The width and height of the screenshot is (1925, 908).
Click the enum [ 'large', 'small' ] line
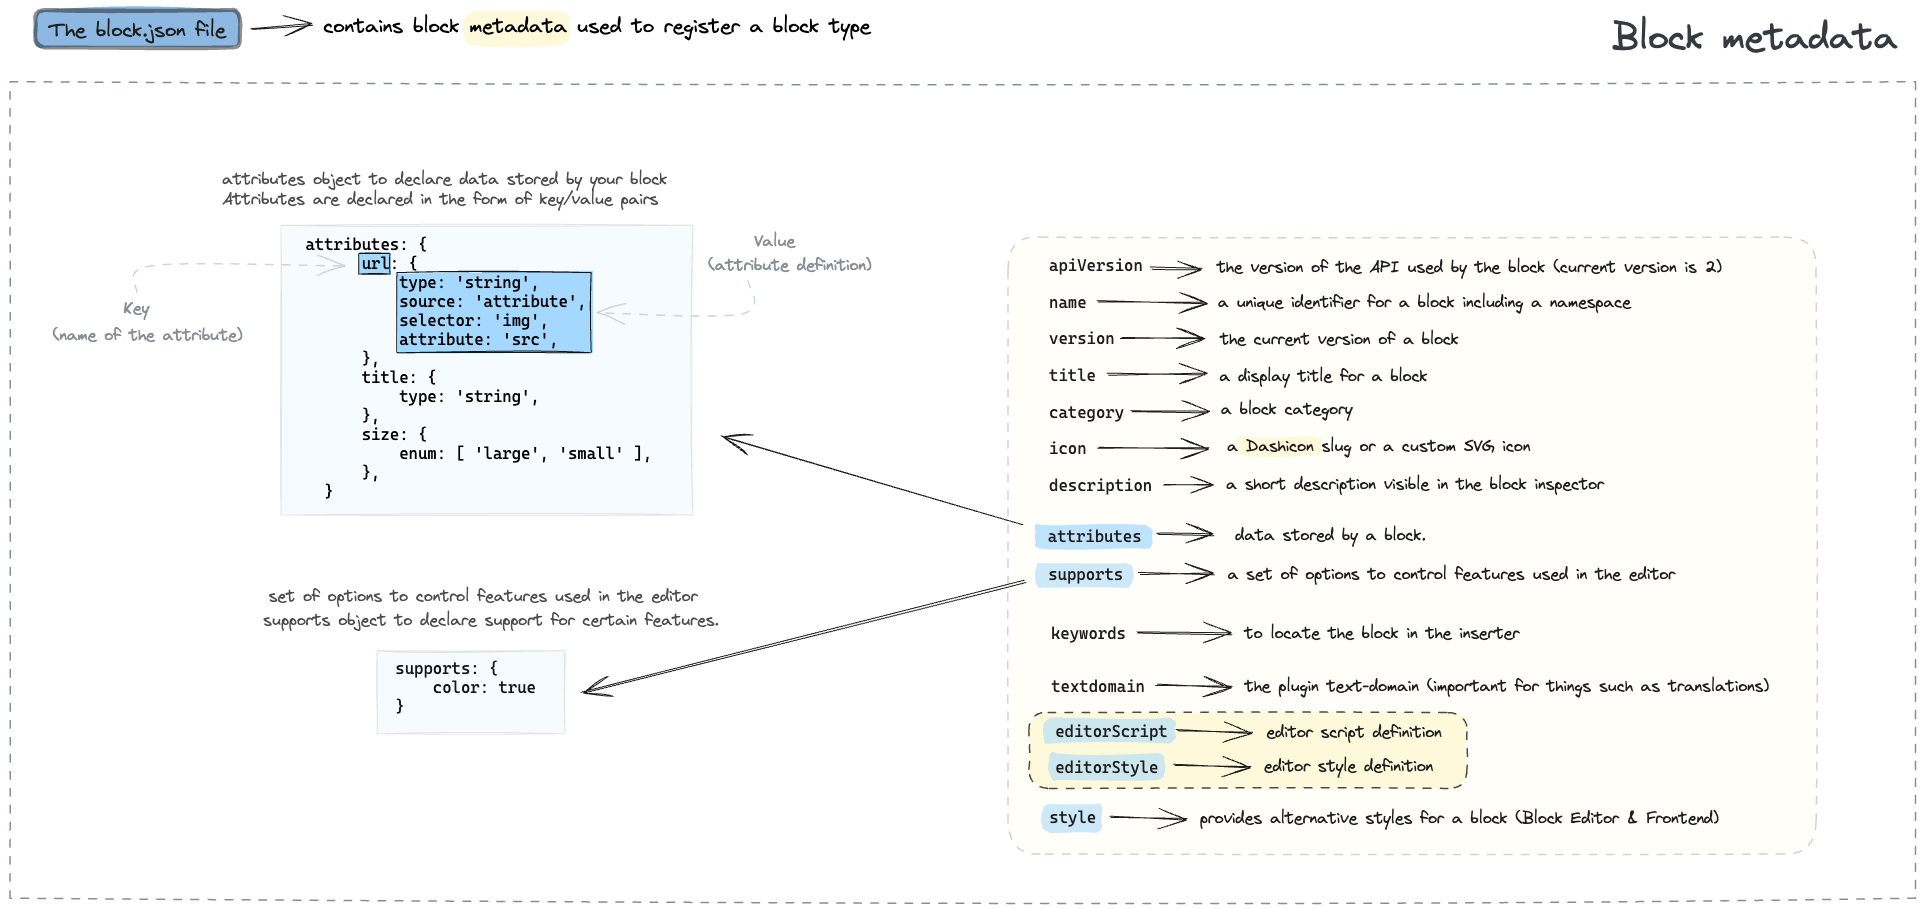pyautogui.click(x=525, y=454)
